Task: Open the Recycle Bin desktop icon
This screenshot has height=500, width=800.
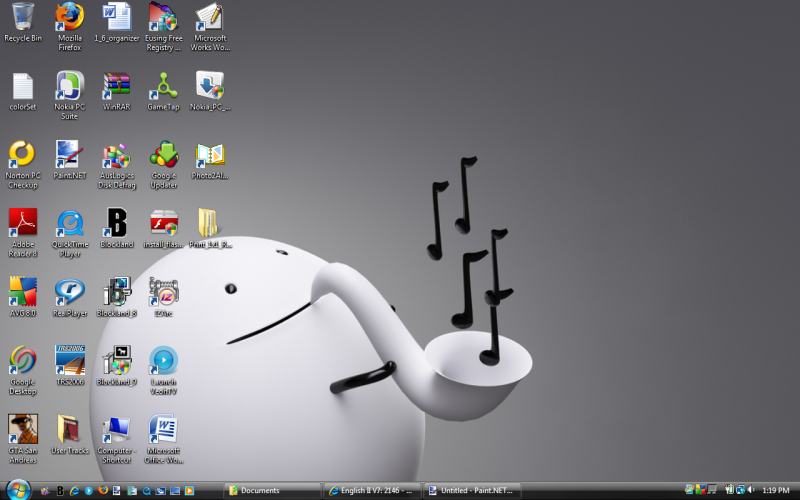Action: 23,23
